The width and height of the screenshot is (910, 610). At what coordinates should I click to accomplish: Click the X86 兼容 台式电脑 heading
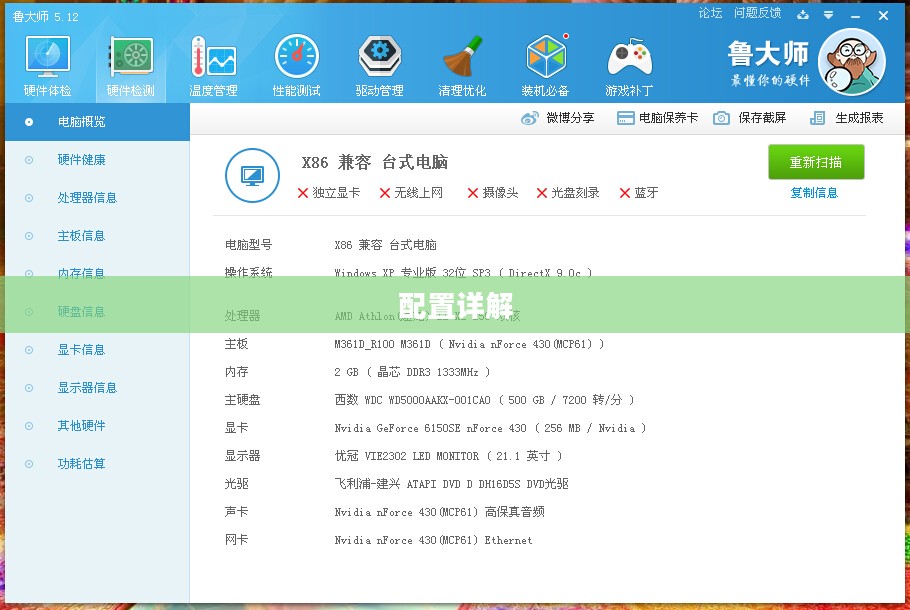375,163
